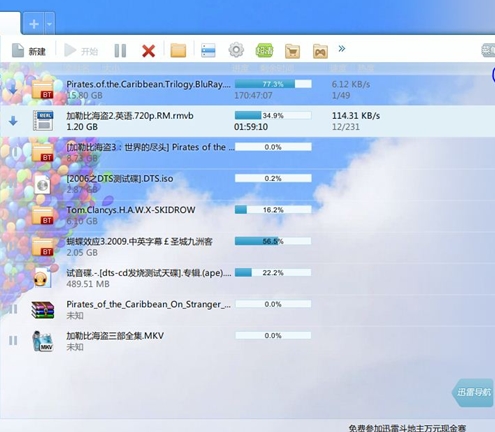
Task: Click remaining time 01:59:10
Action: click(251, 127)
